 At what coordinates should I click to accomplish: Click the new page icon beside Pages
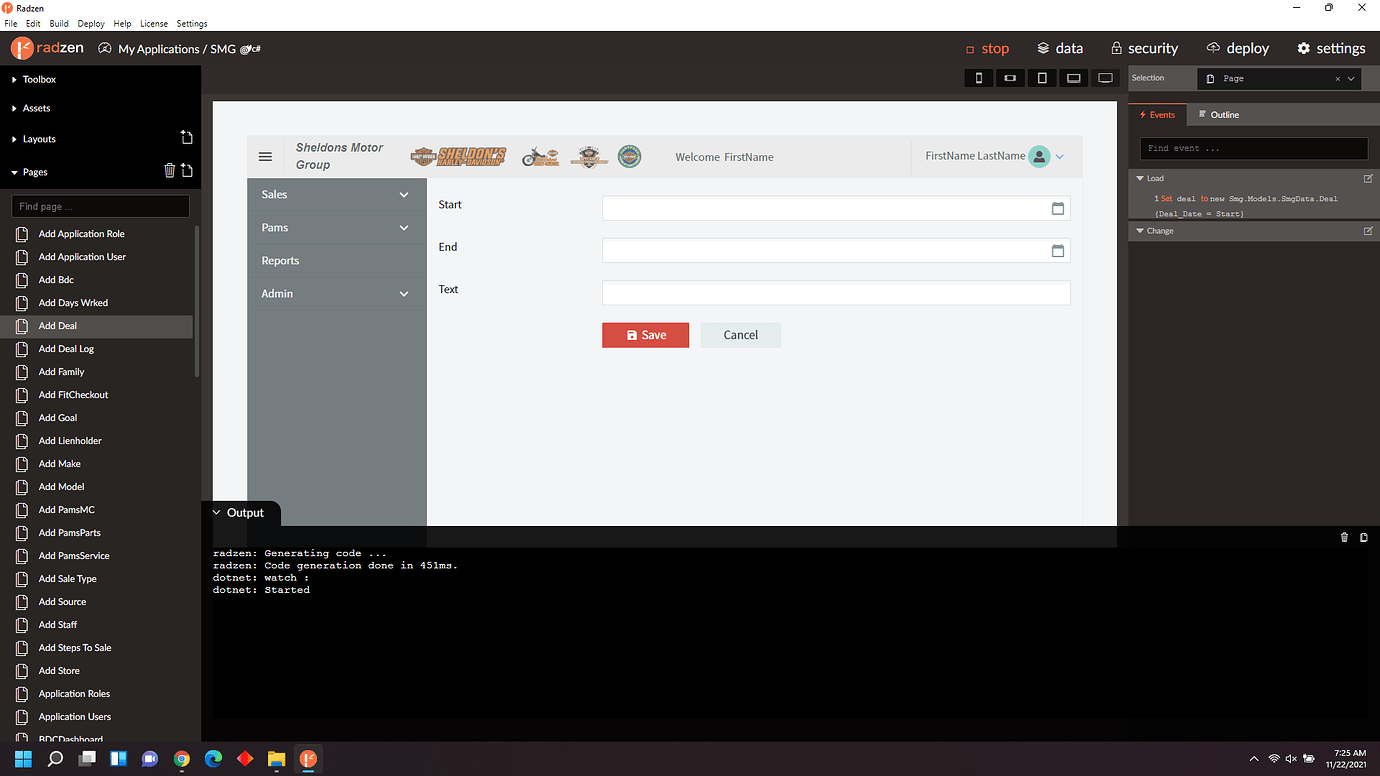tap(186, 171)
